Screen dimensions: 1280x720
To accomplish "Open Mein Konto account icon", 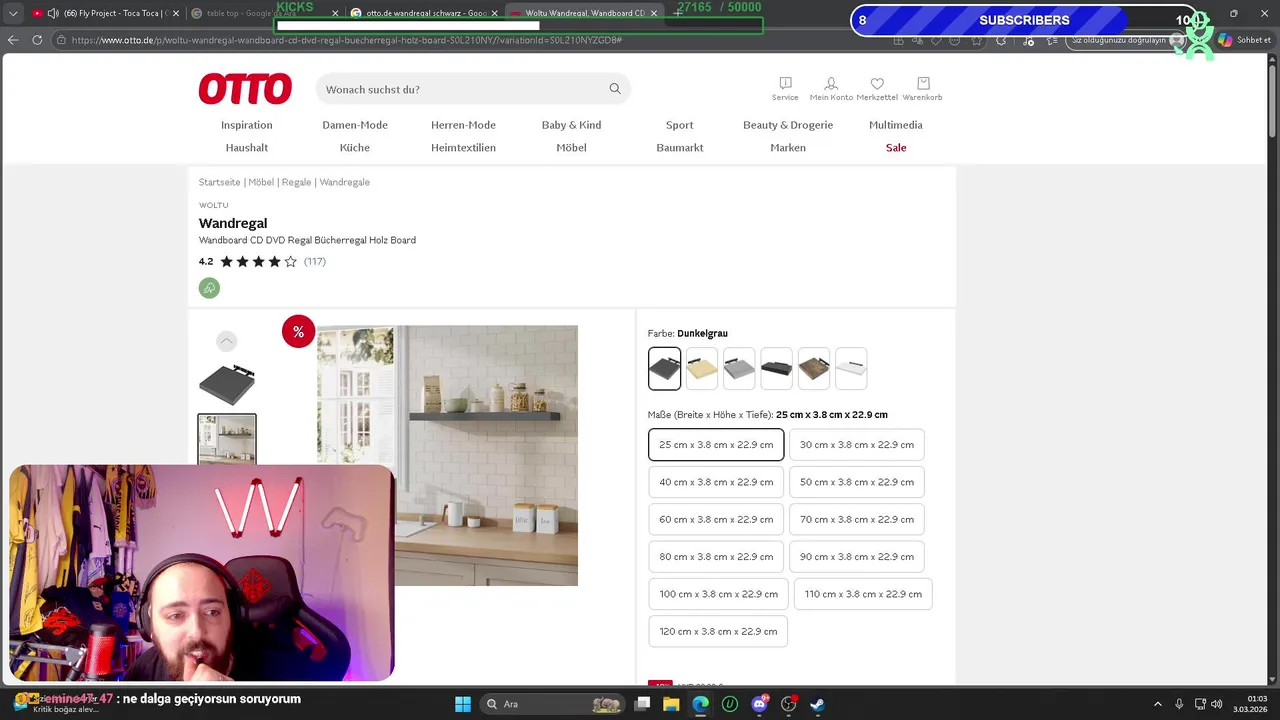I will point(831,88).
